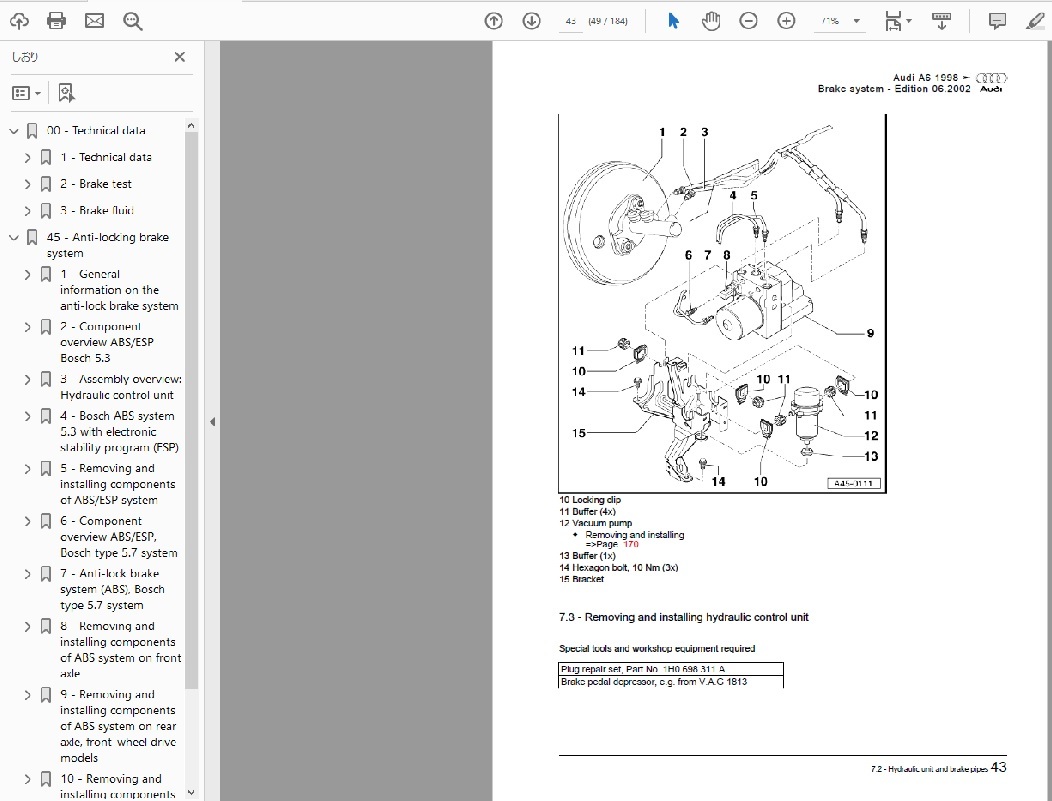This screenshot has width=1052, height=801.
Task: Click the bookmark icon beside 3 - Brake fluid
Action: click(x=46, y=211)
